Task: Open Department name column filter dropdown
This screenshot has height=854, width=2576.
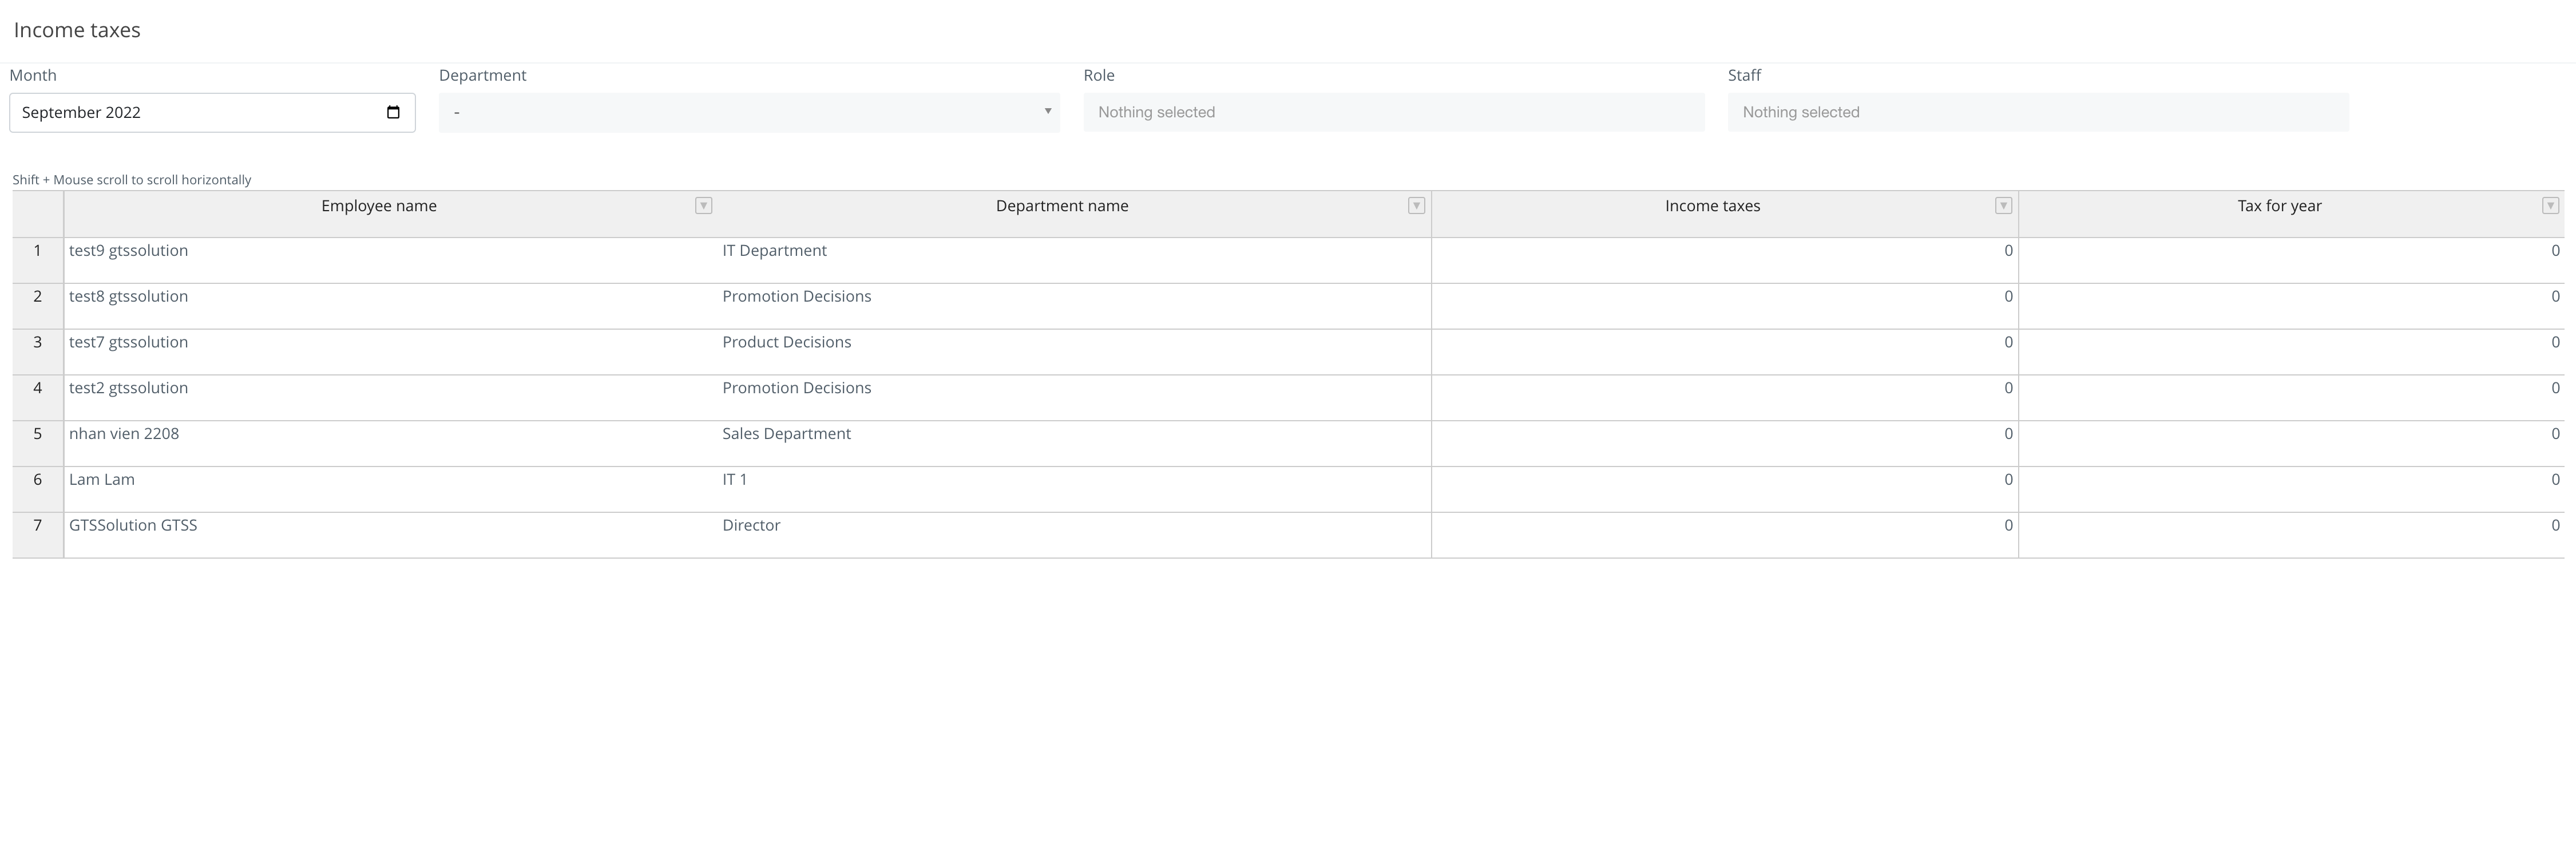Action: point(1416,205)
